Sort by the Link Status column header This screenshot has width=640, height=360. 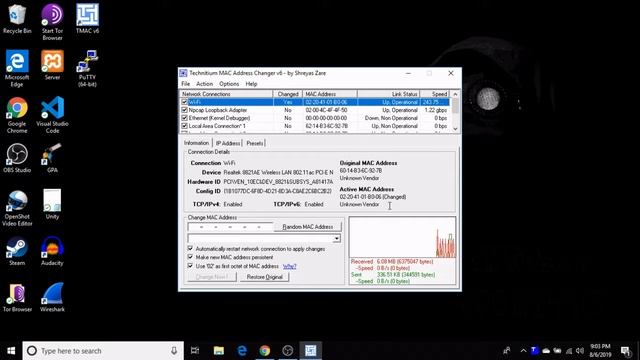tap(389, 94)
